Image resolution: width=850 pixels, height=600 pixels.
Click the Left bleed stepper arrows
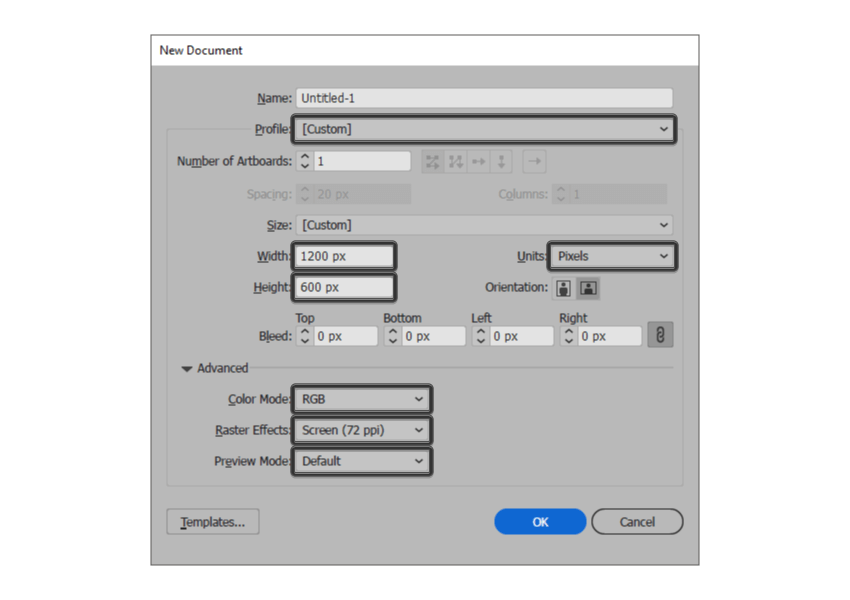click(481, 336)
